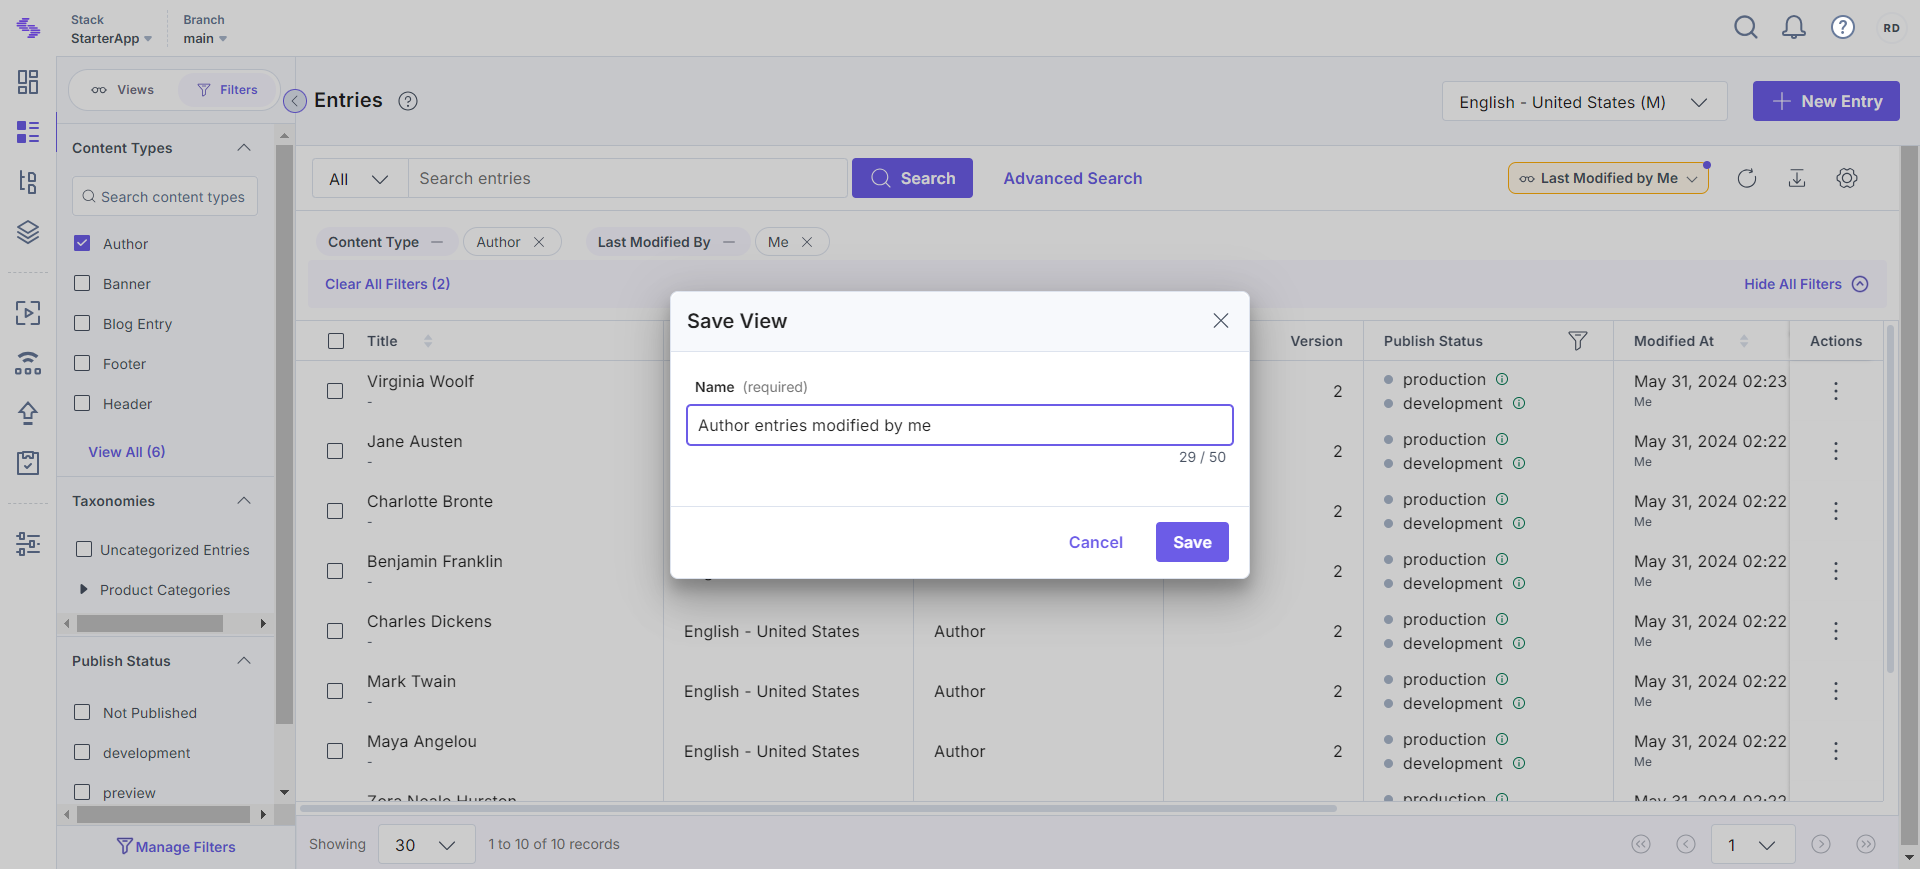Screen dimensions: 1920x869
Task: Click the Contentstack logo icon
Action: [x=29, y=28]
